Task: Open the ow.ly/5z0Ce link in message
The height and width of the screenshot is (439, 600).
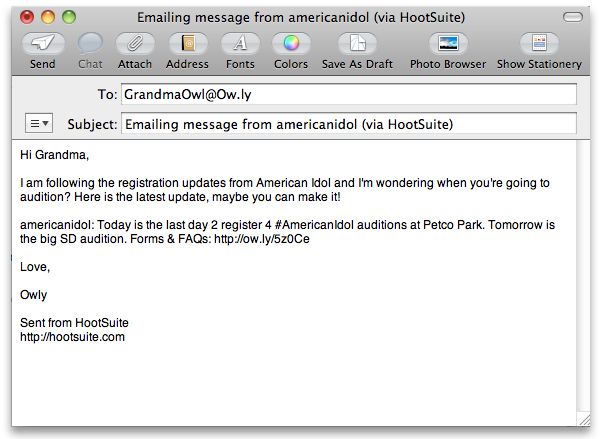Action: coord(262,239)
